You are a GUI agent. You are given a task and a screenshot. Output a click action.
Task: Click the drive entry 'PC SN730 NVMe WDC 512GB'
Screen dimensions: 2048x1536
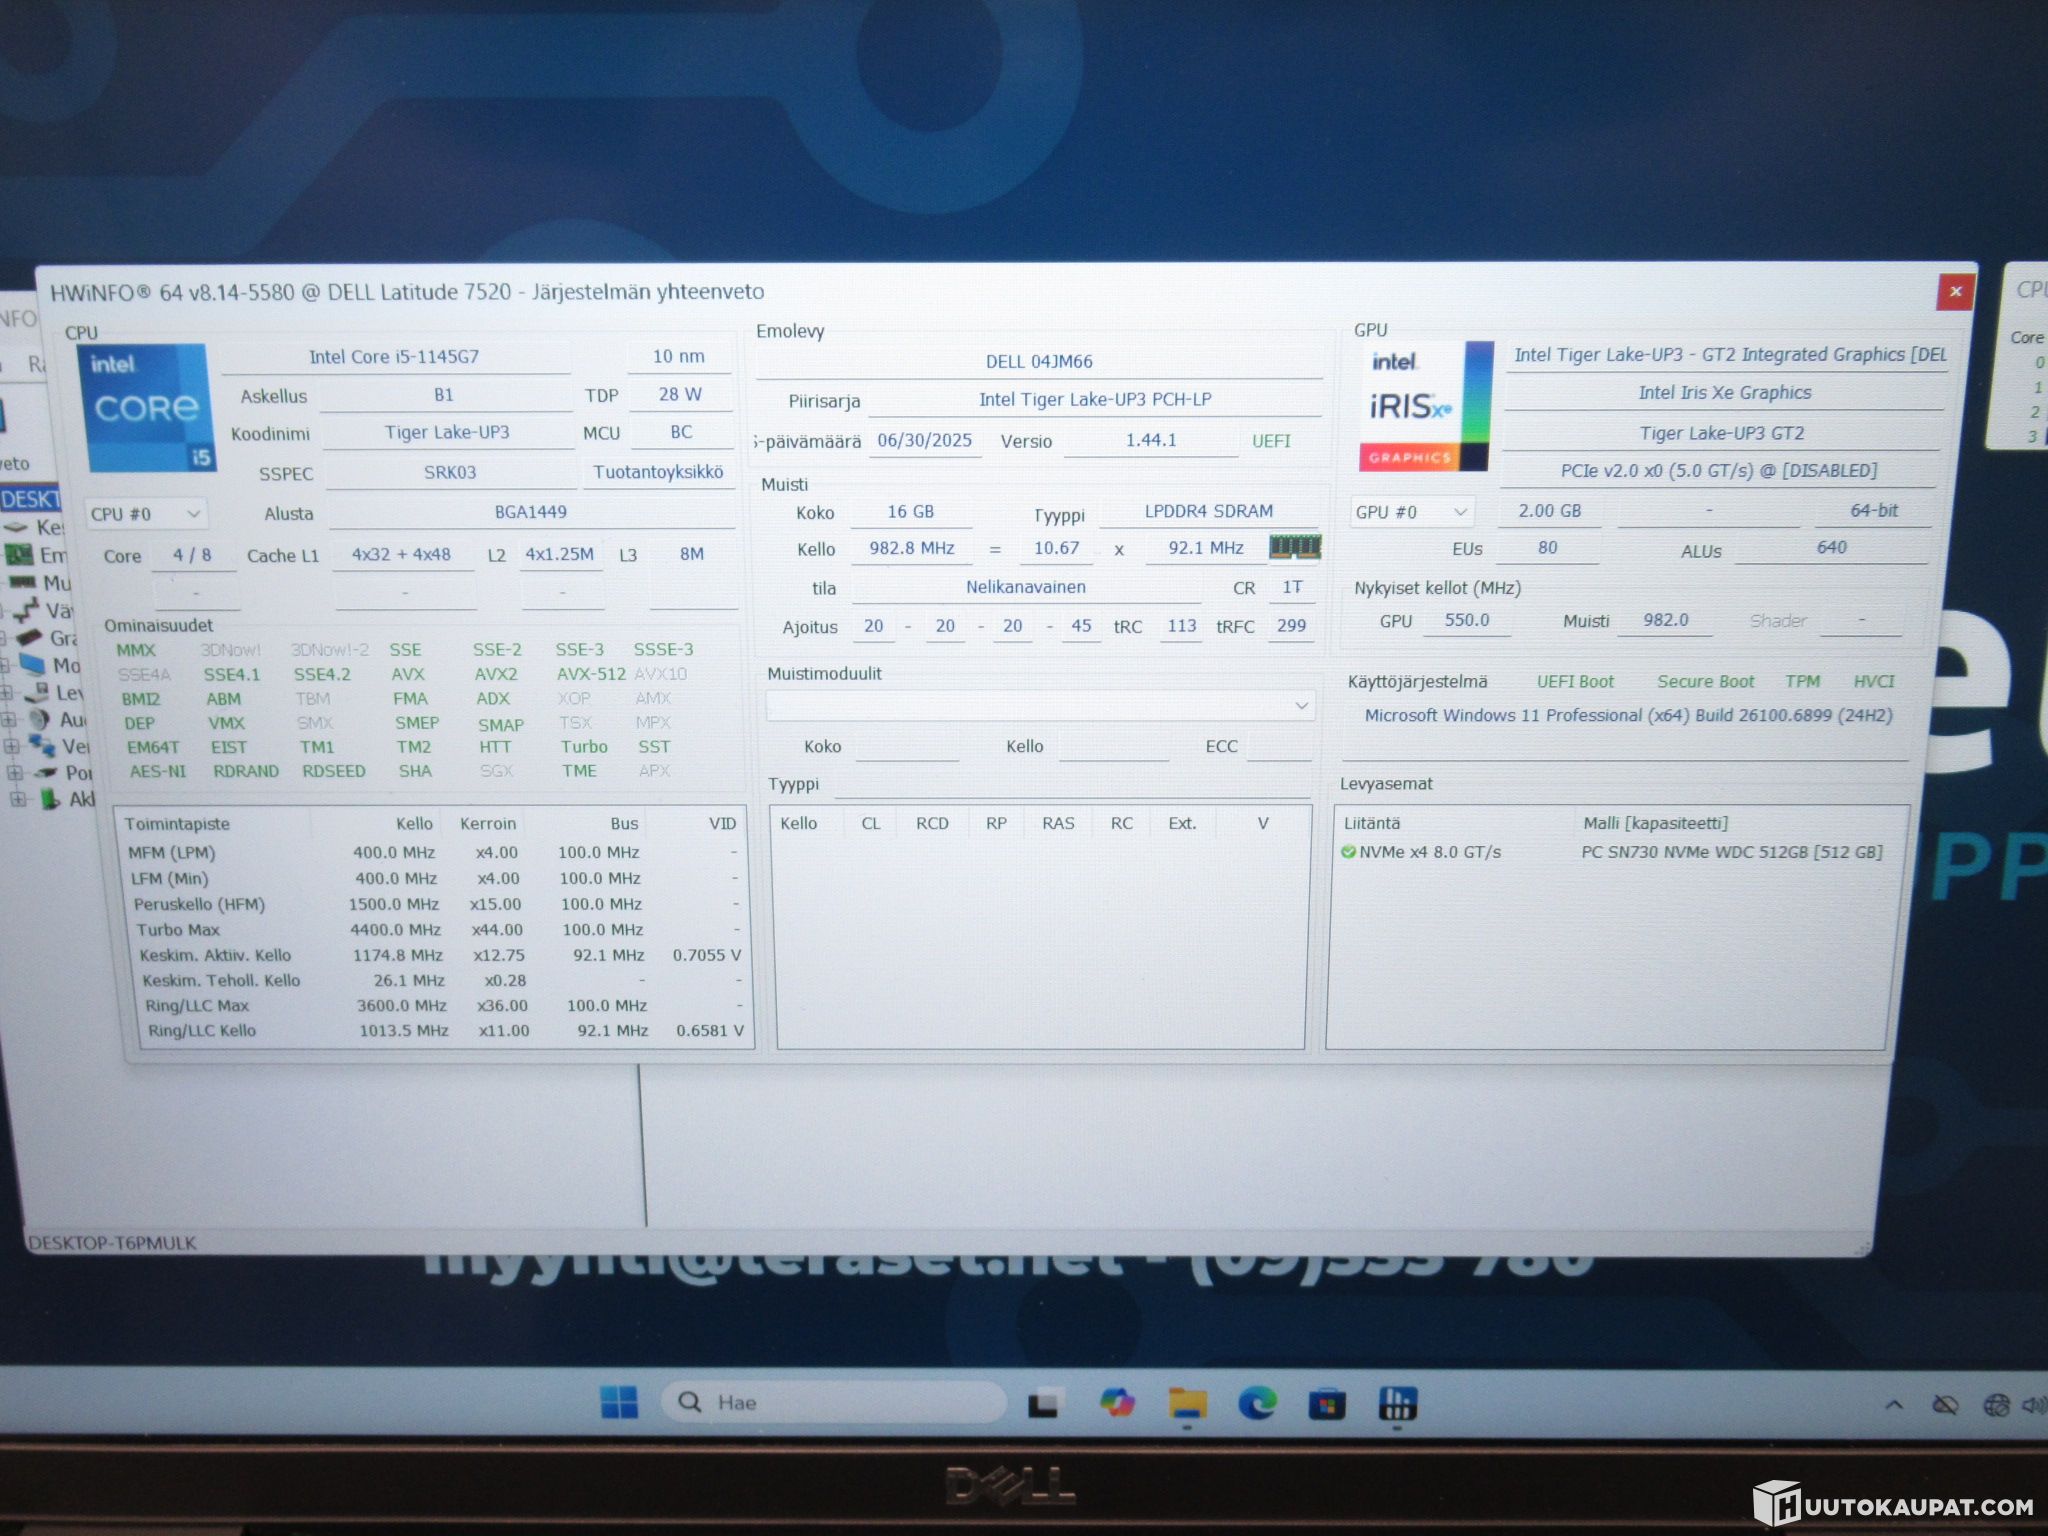pyautogui.click(x=1732, y=852)
